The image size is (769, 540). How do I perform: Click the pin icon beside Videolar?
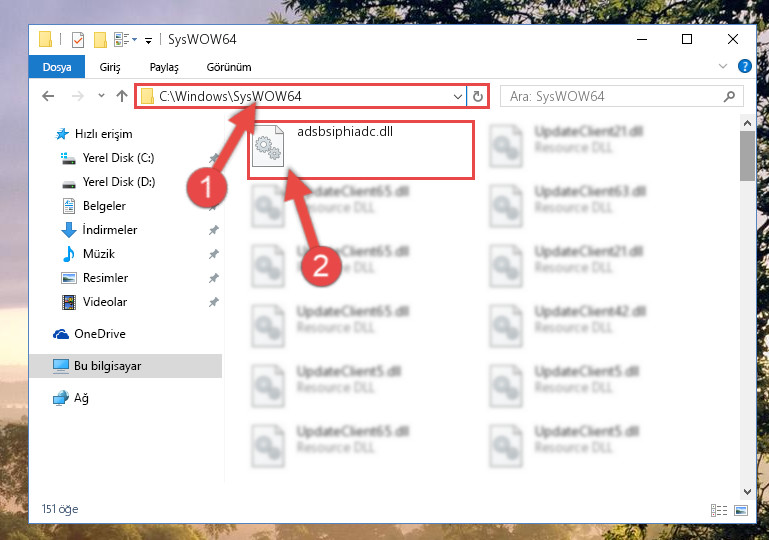coord(213,302)
